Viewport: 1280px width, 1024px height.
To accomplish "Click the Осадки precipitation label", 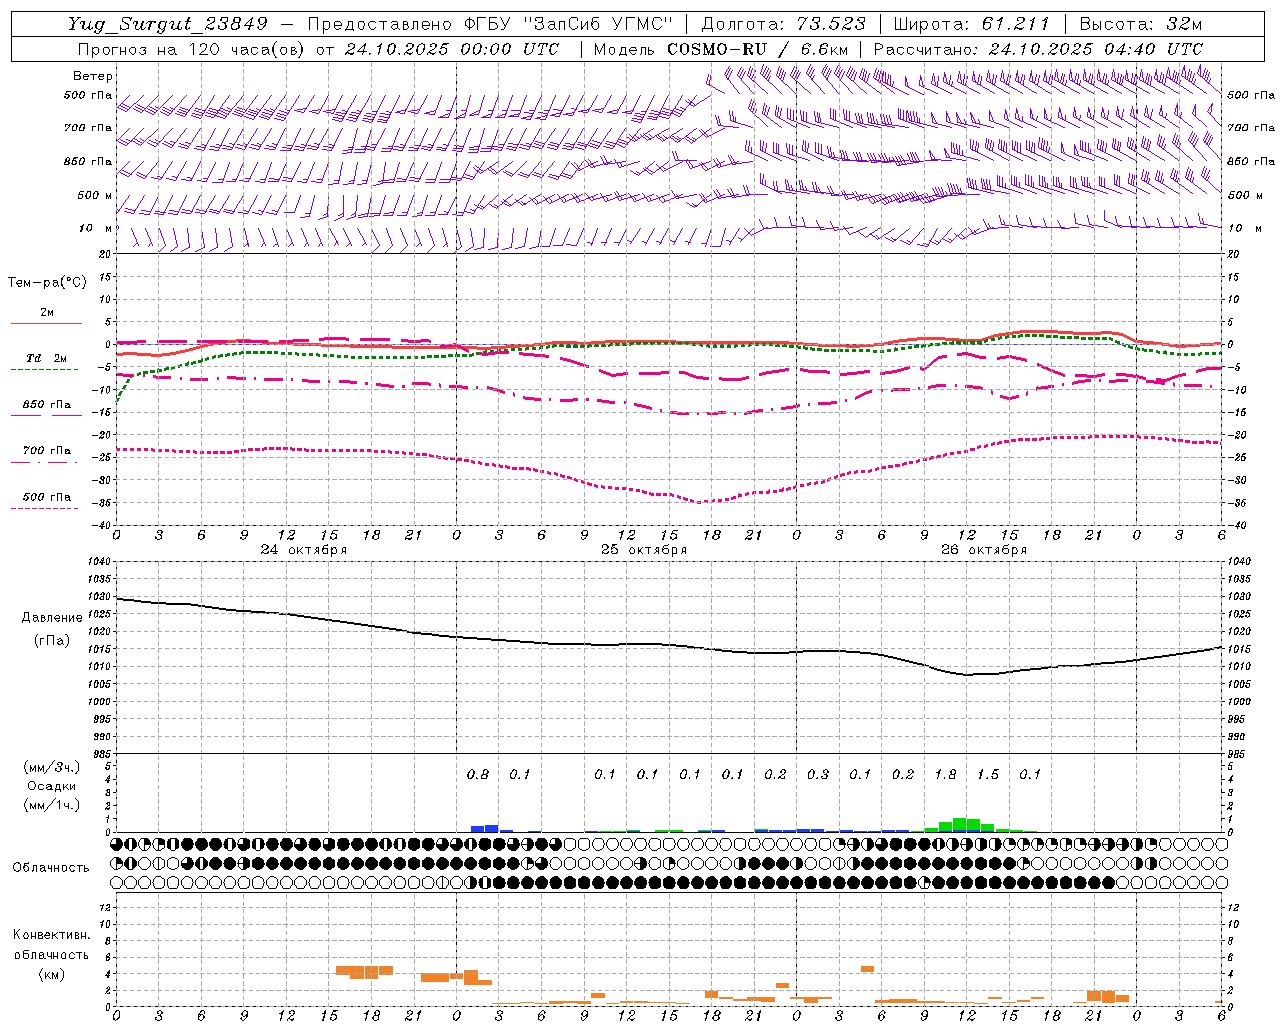I will click(x=52, y=786).
